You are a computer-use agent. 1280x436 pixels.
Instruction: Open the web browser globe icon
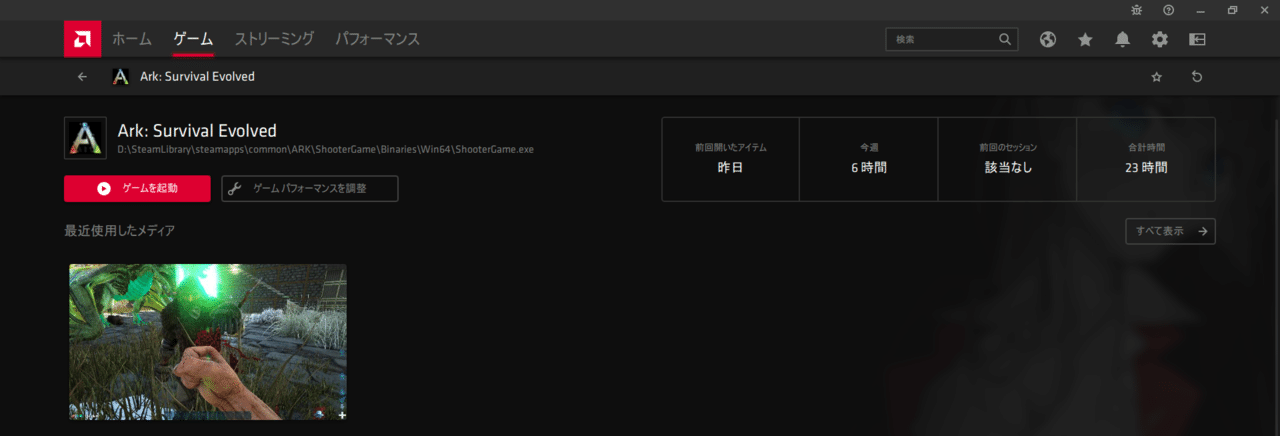(1048, 39)
